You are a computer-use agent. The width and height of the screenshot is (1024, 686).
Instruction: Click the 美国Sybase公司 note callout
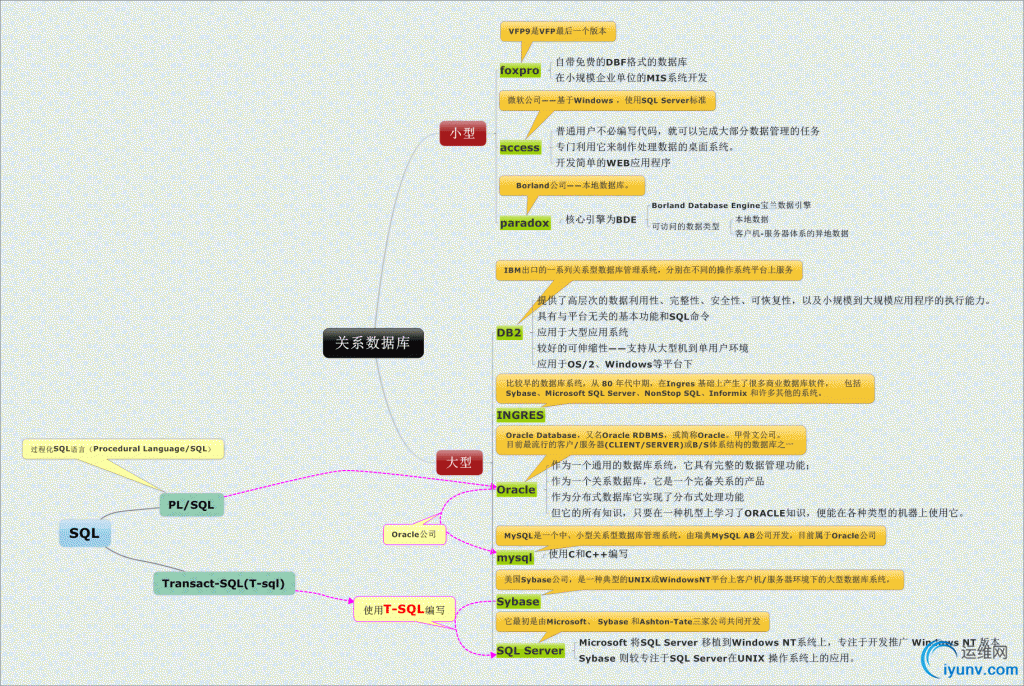coord(700,580)
